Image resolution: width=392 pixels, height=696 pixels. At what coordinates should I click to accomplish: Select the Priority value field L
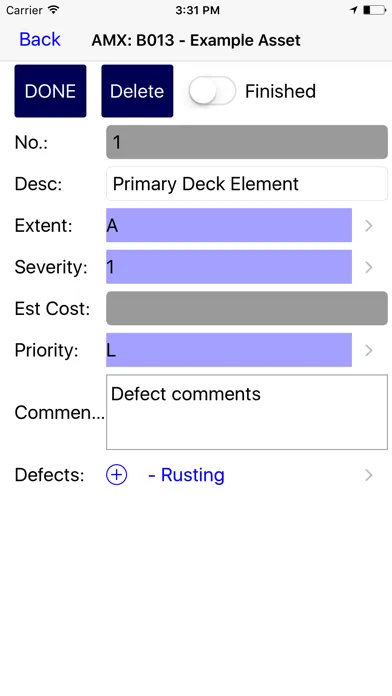coord(229,350)
